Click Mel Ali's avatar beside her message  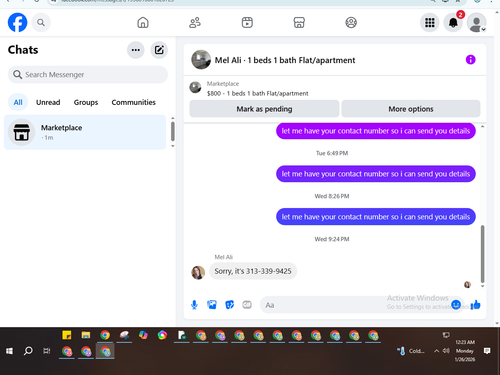click(x=198, y=272)
